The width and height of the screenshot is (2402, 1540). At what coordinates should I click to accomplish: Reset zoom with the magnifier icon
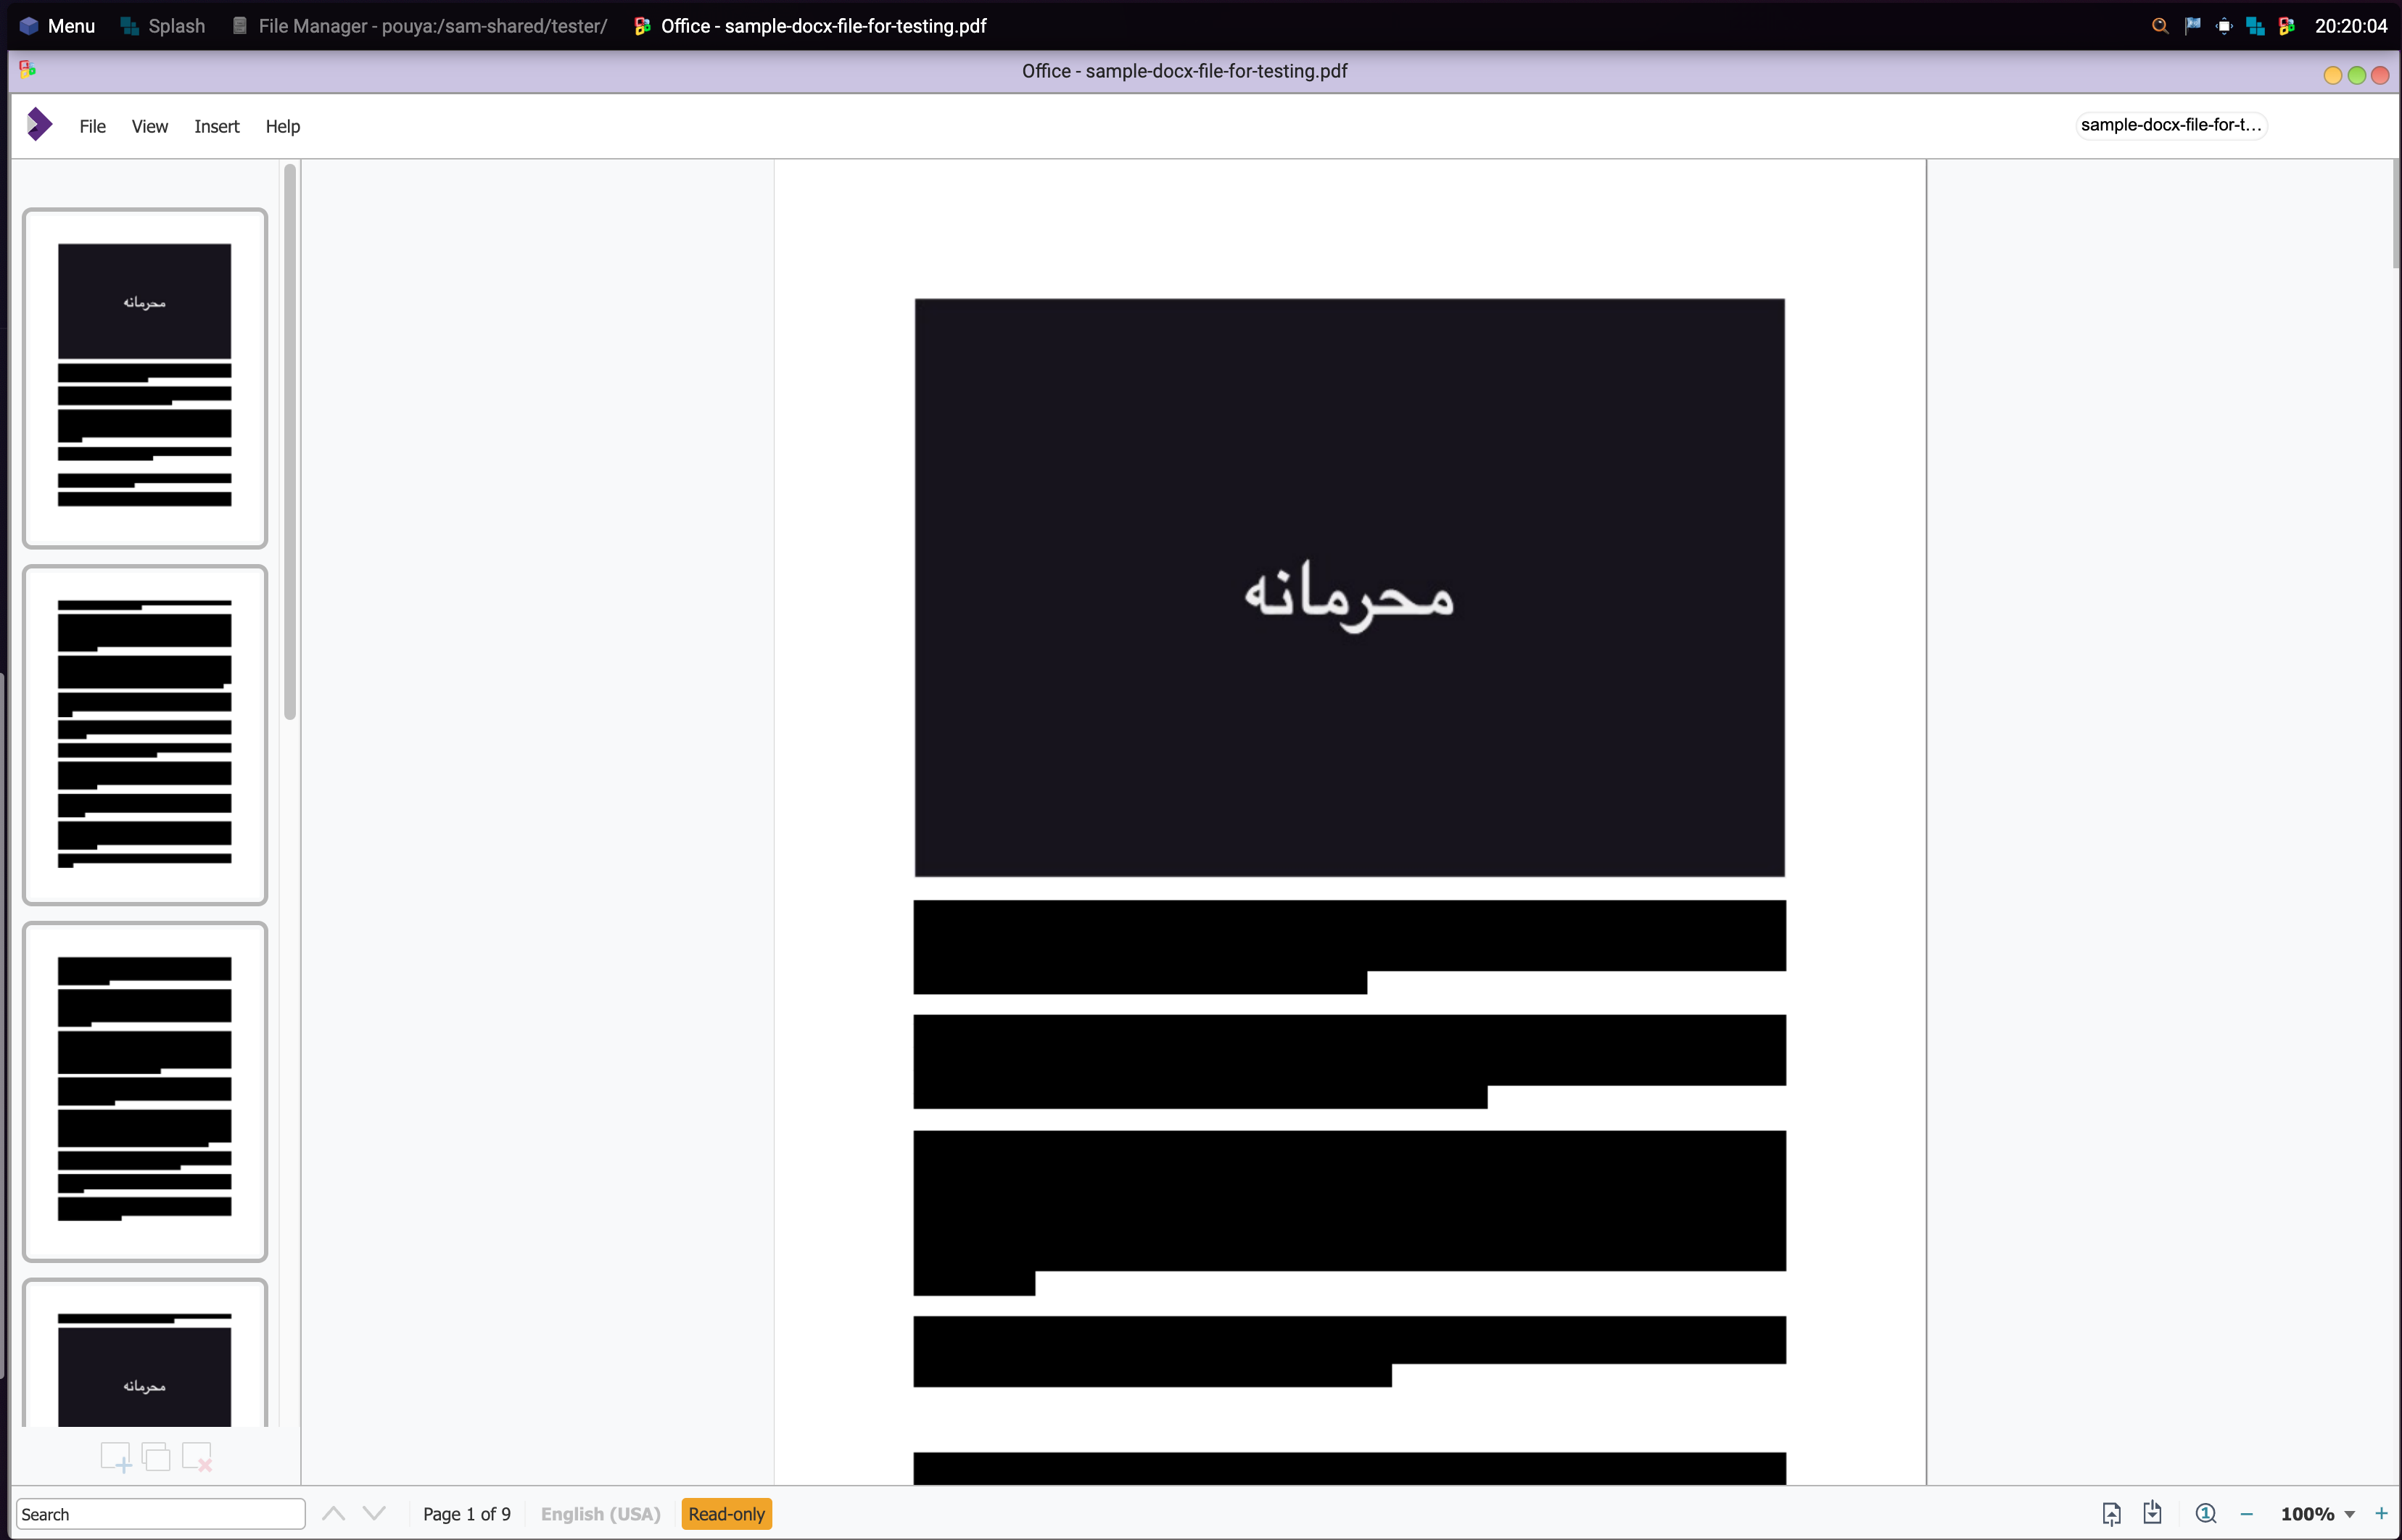(x=2205, y=1514)
